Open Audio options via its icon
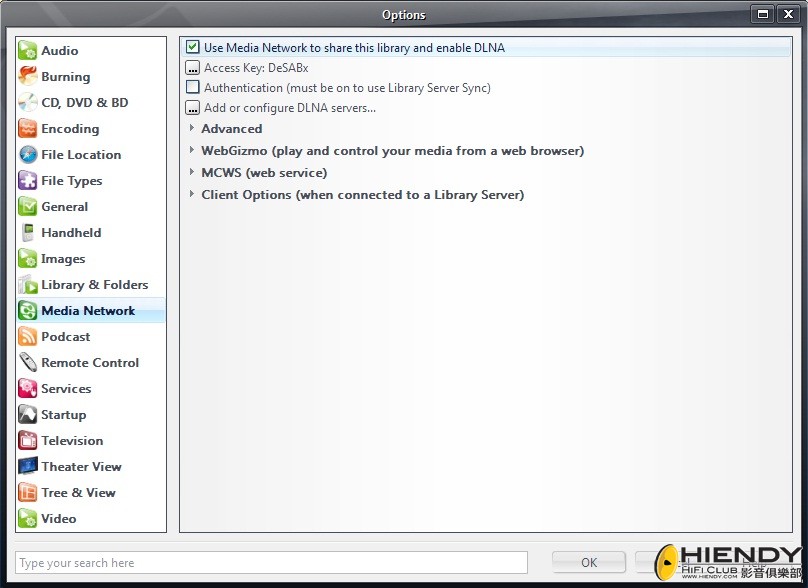This screenshot has width=808, height=588. 28,51
